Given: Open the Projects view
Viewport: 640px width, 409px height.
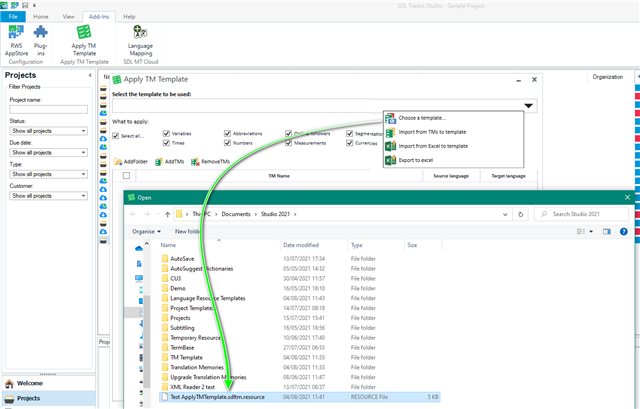Looking at the screenshot, I should click(x=49, y=398).
